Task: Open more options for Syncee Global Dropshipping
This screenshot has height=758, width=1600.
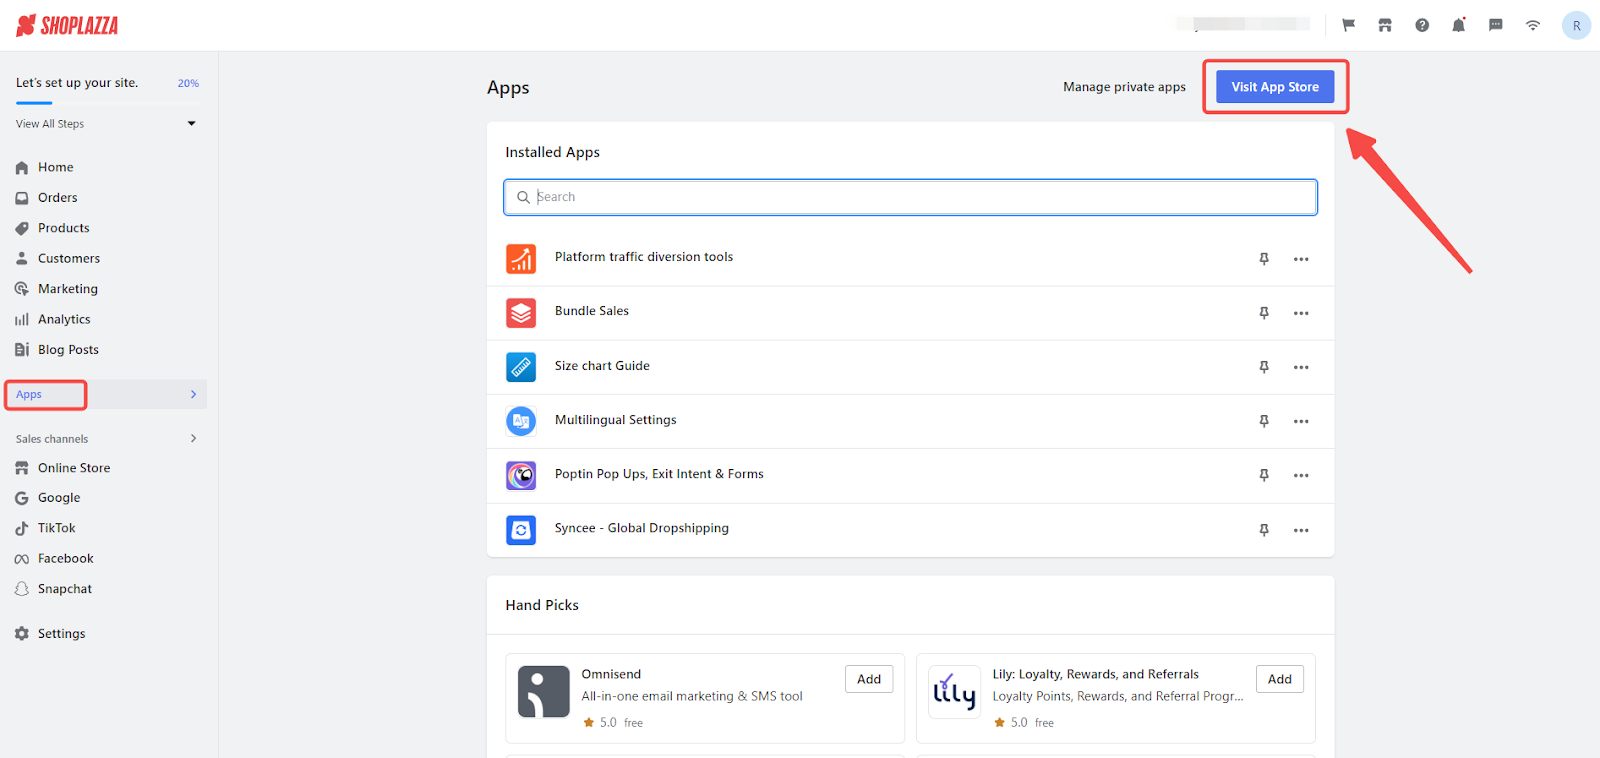Action: pos(1301,530)
